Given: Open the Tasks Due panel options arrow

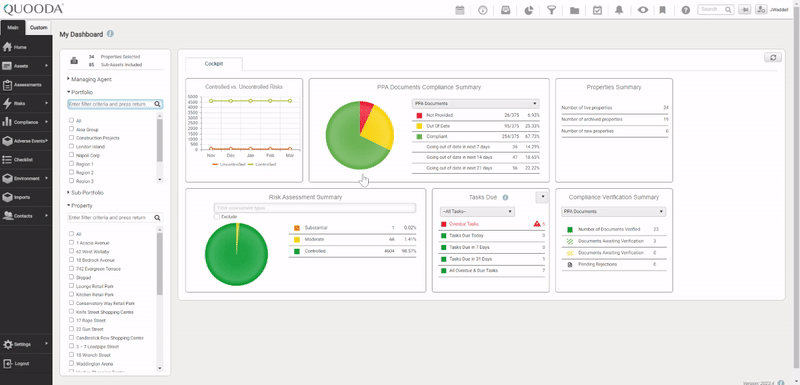Looking at the screenshot, I should click(542, 197).
